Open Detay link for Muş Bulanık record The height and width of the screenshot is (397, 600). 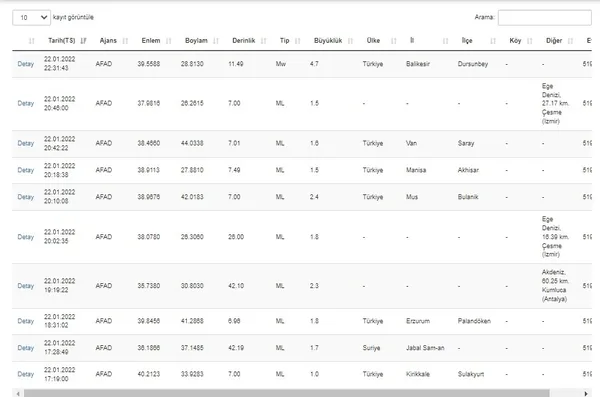click(26, 197)
